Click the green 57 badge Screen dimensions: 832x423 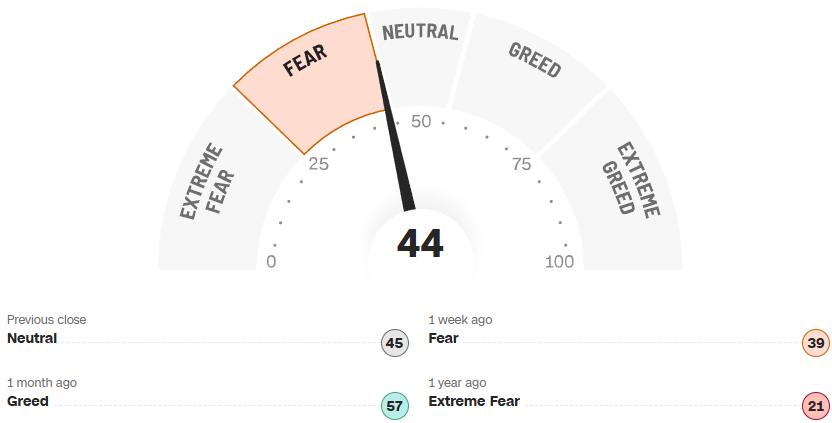(394, 406)
